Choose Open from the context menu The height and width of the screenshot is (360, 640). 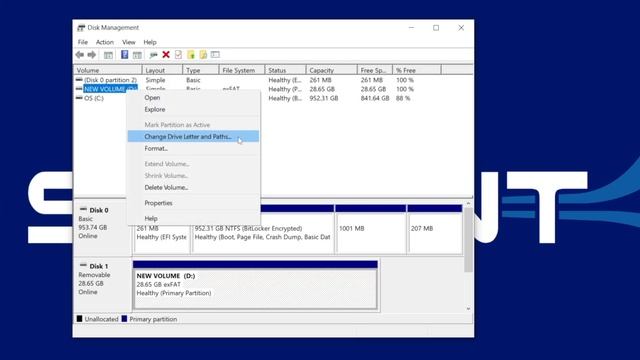(x=193, y=98)
